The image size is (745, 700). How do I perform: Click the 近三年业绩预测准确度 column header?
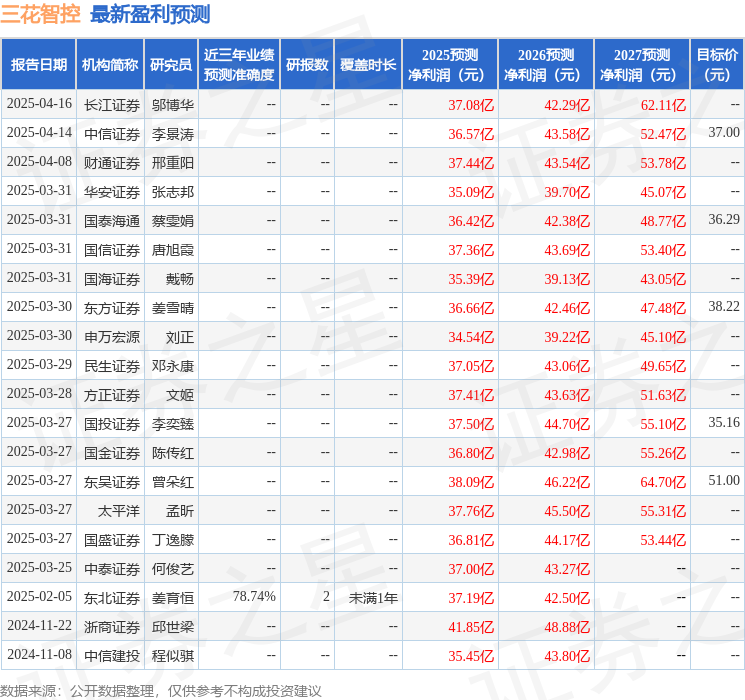pyautogui.click(x=239, y=65)
